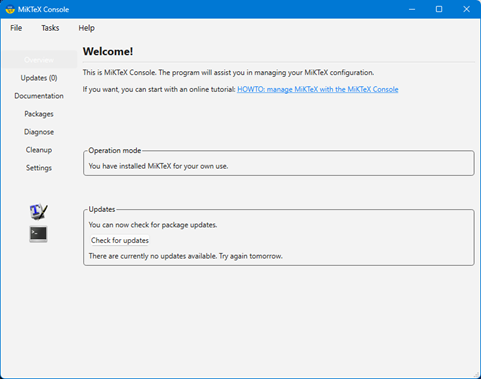Viewport: 481px width, 379px height.
Task: Click the 'This is MiKTeX Console' intro sentence
Action: click(x=228, y=72)
